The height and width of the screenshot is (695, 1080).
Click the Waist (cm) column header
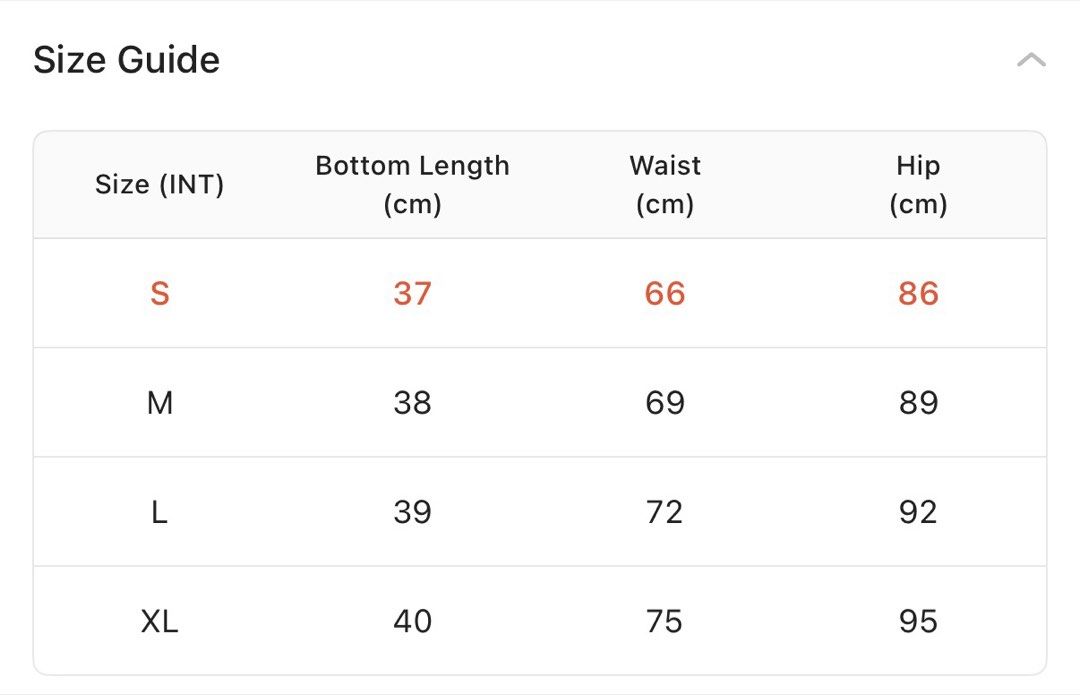click(665, 185)
